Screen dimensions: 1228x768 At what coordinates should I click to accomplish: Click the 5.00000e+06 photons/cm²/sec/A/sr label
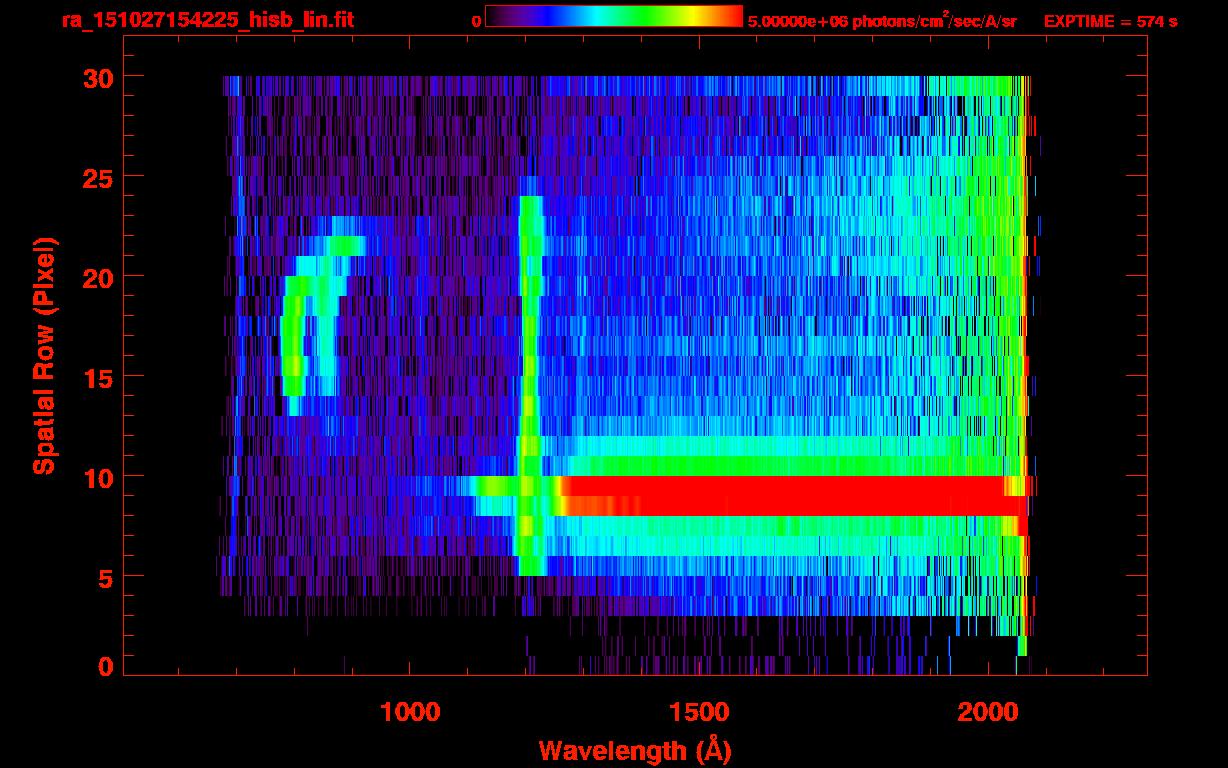[881, 20]
